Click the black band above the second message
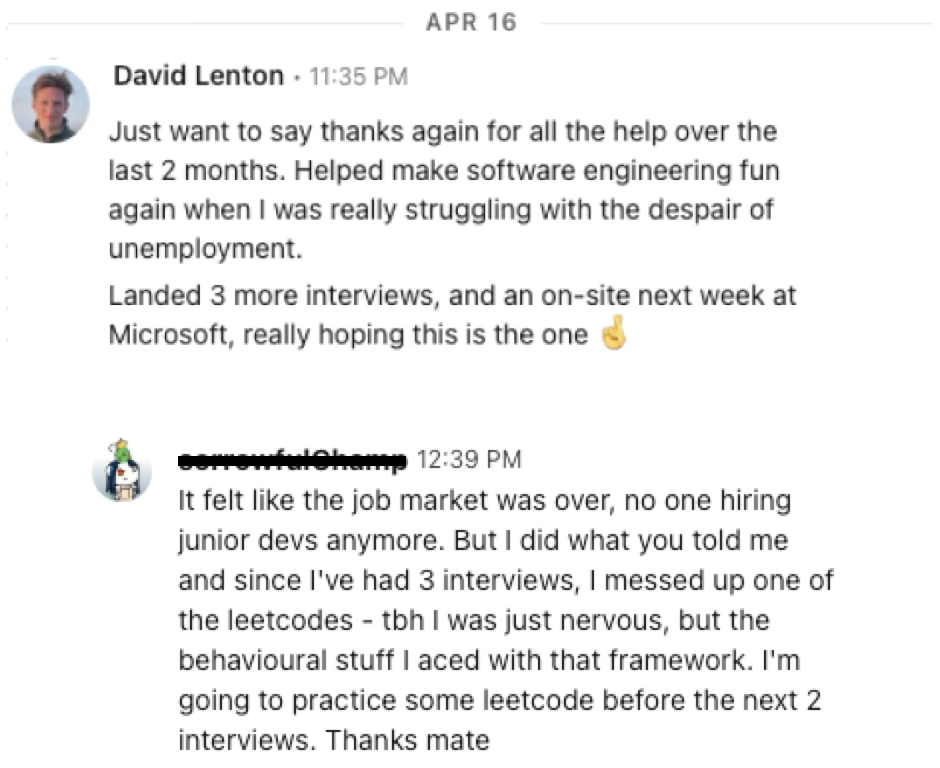The image size is (940, 768). [470, 396]
